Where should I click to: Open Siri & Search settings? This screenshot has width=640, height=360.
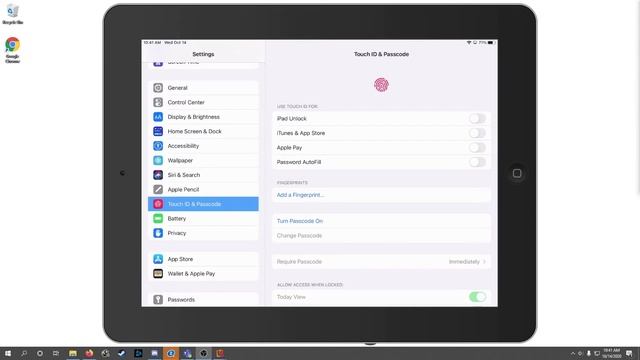(203, 175)
